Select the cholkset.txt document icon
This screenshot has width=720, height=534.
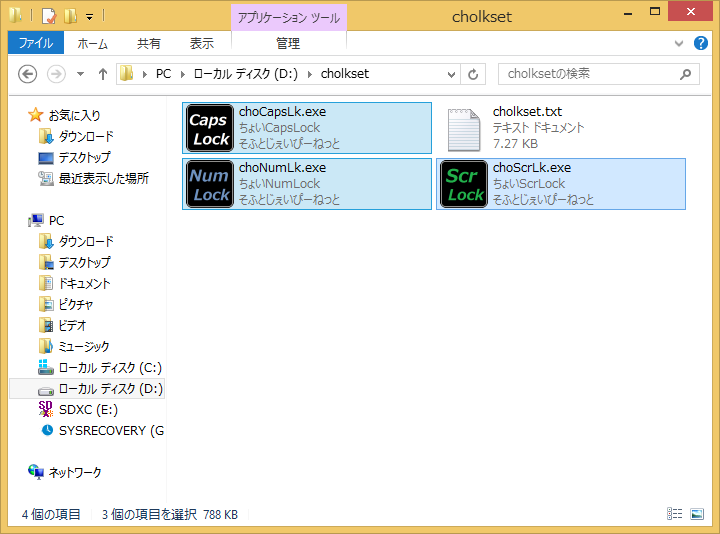(x=464, y=129)
